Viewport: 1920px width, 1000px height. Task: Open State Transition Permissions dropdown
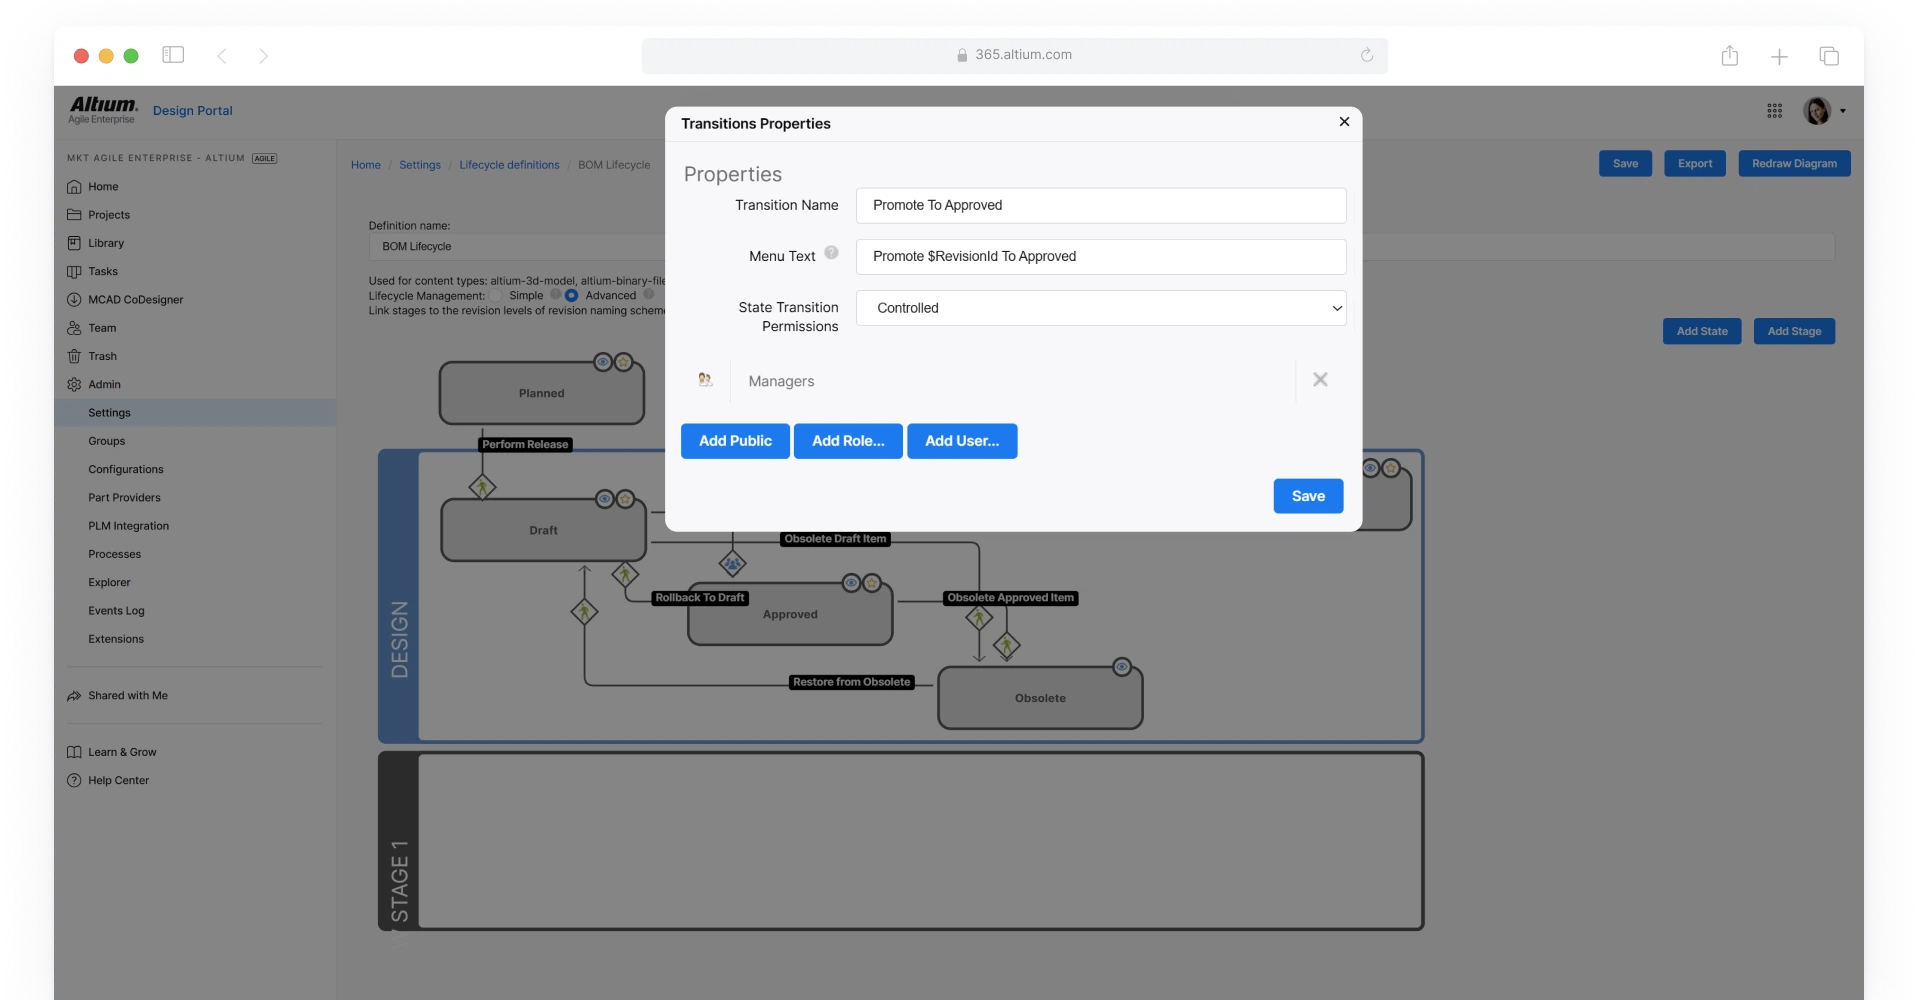click(1101, 308)
